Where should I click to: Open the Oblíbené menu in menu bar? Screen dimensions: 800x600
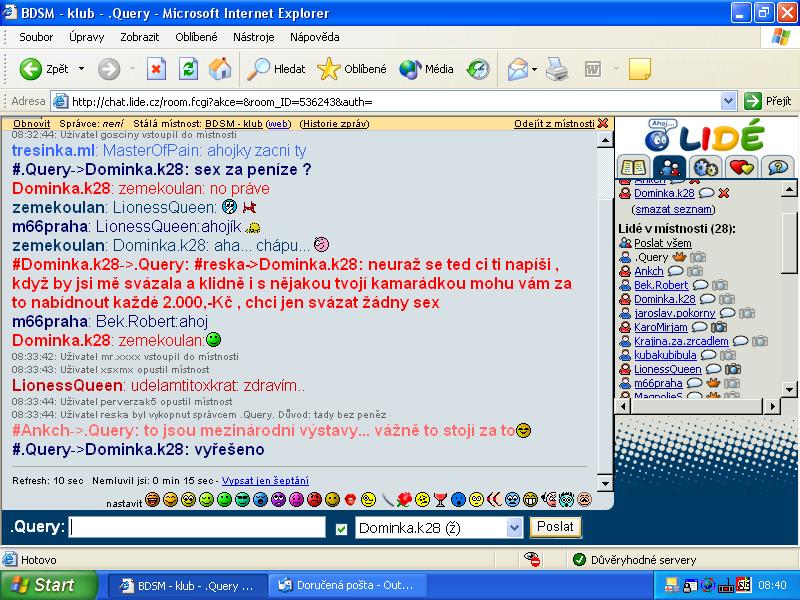[196, 37]
